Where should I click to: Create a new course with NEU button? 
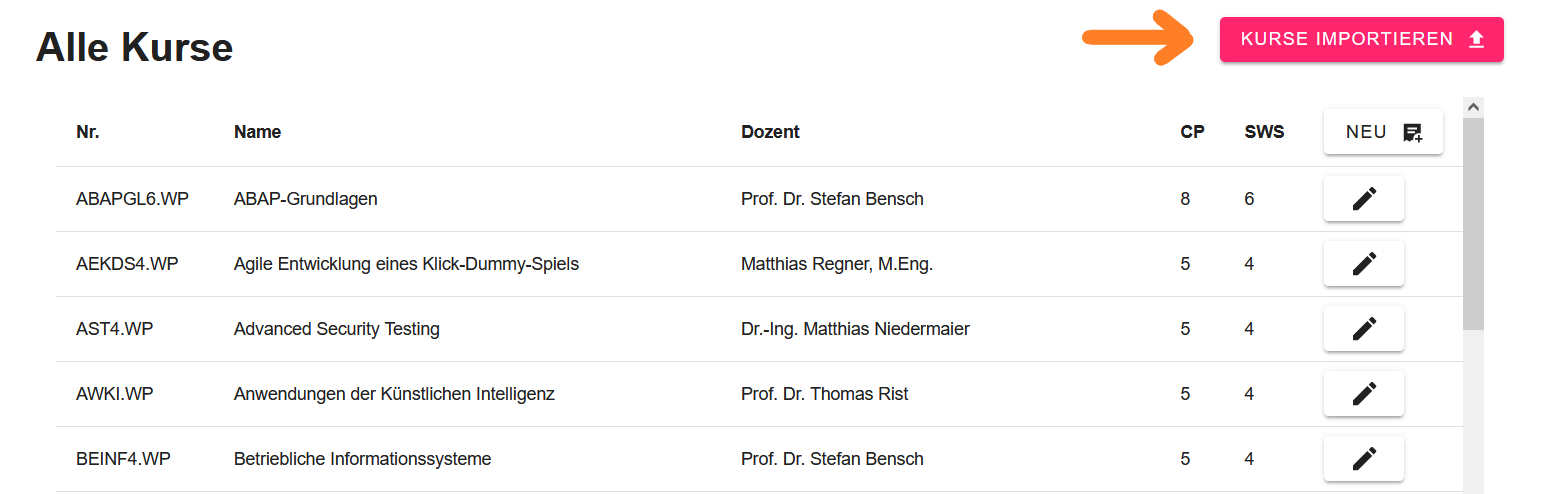pyautogui.click(x=1382, y=132)
